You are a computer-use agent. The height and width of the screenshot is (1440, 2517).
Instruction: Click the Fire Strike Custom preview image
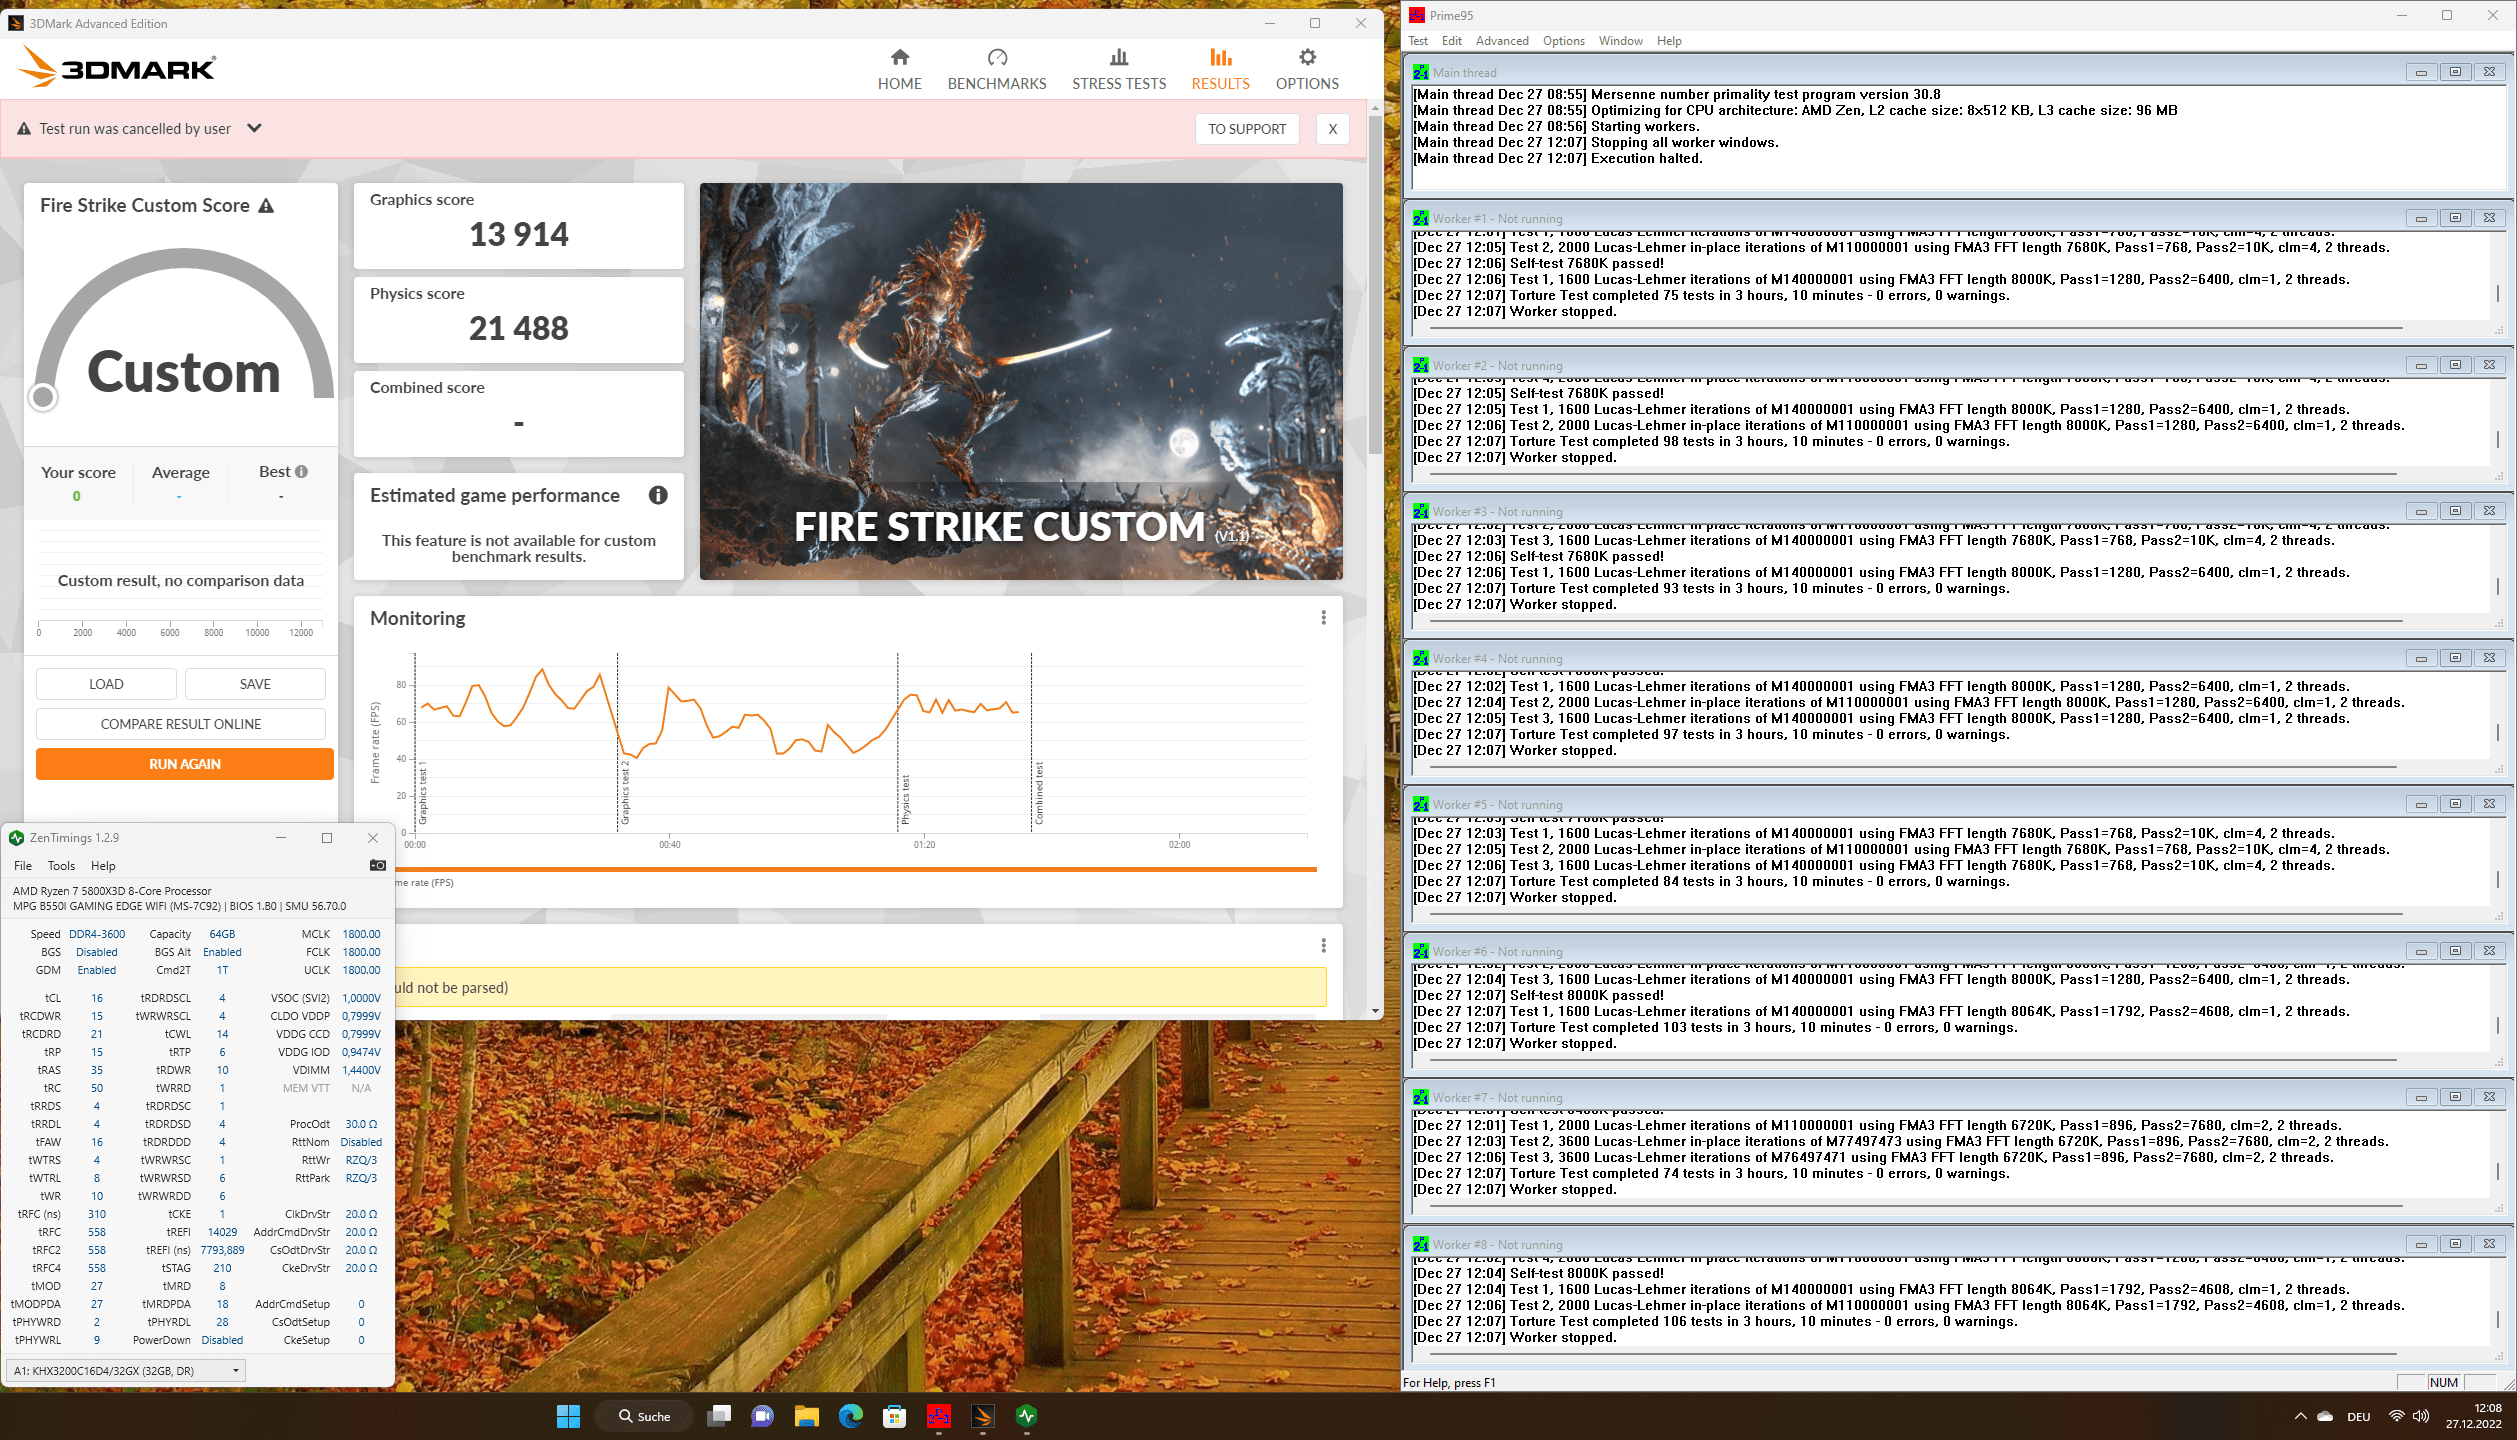1021,381
